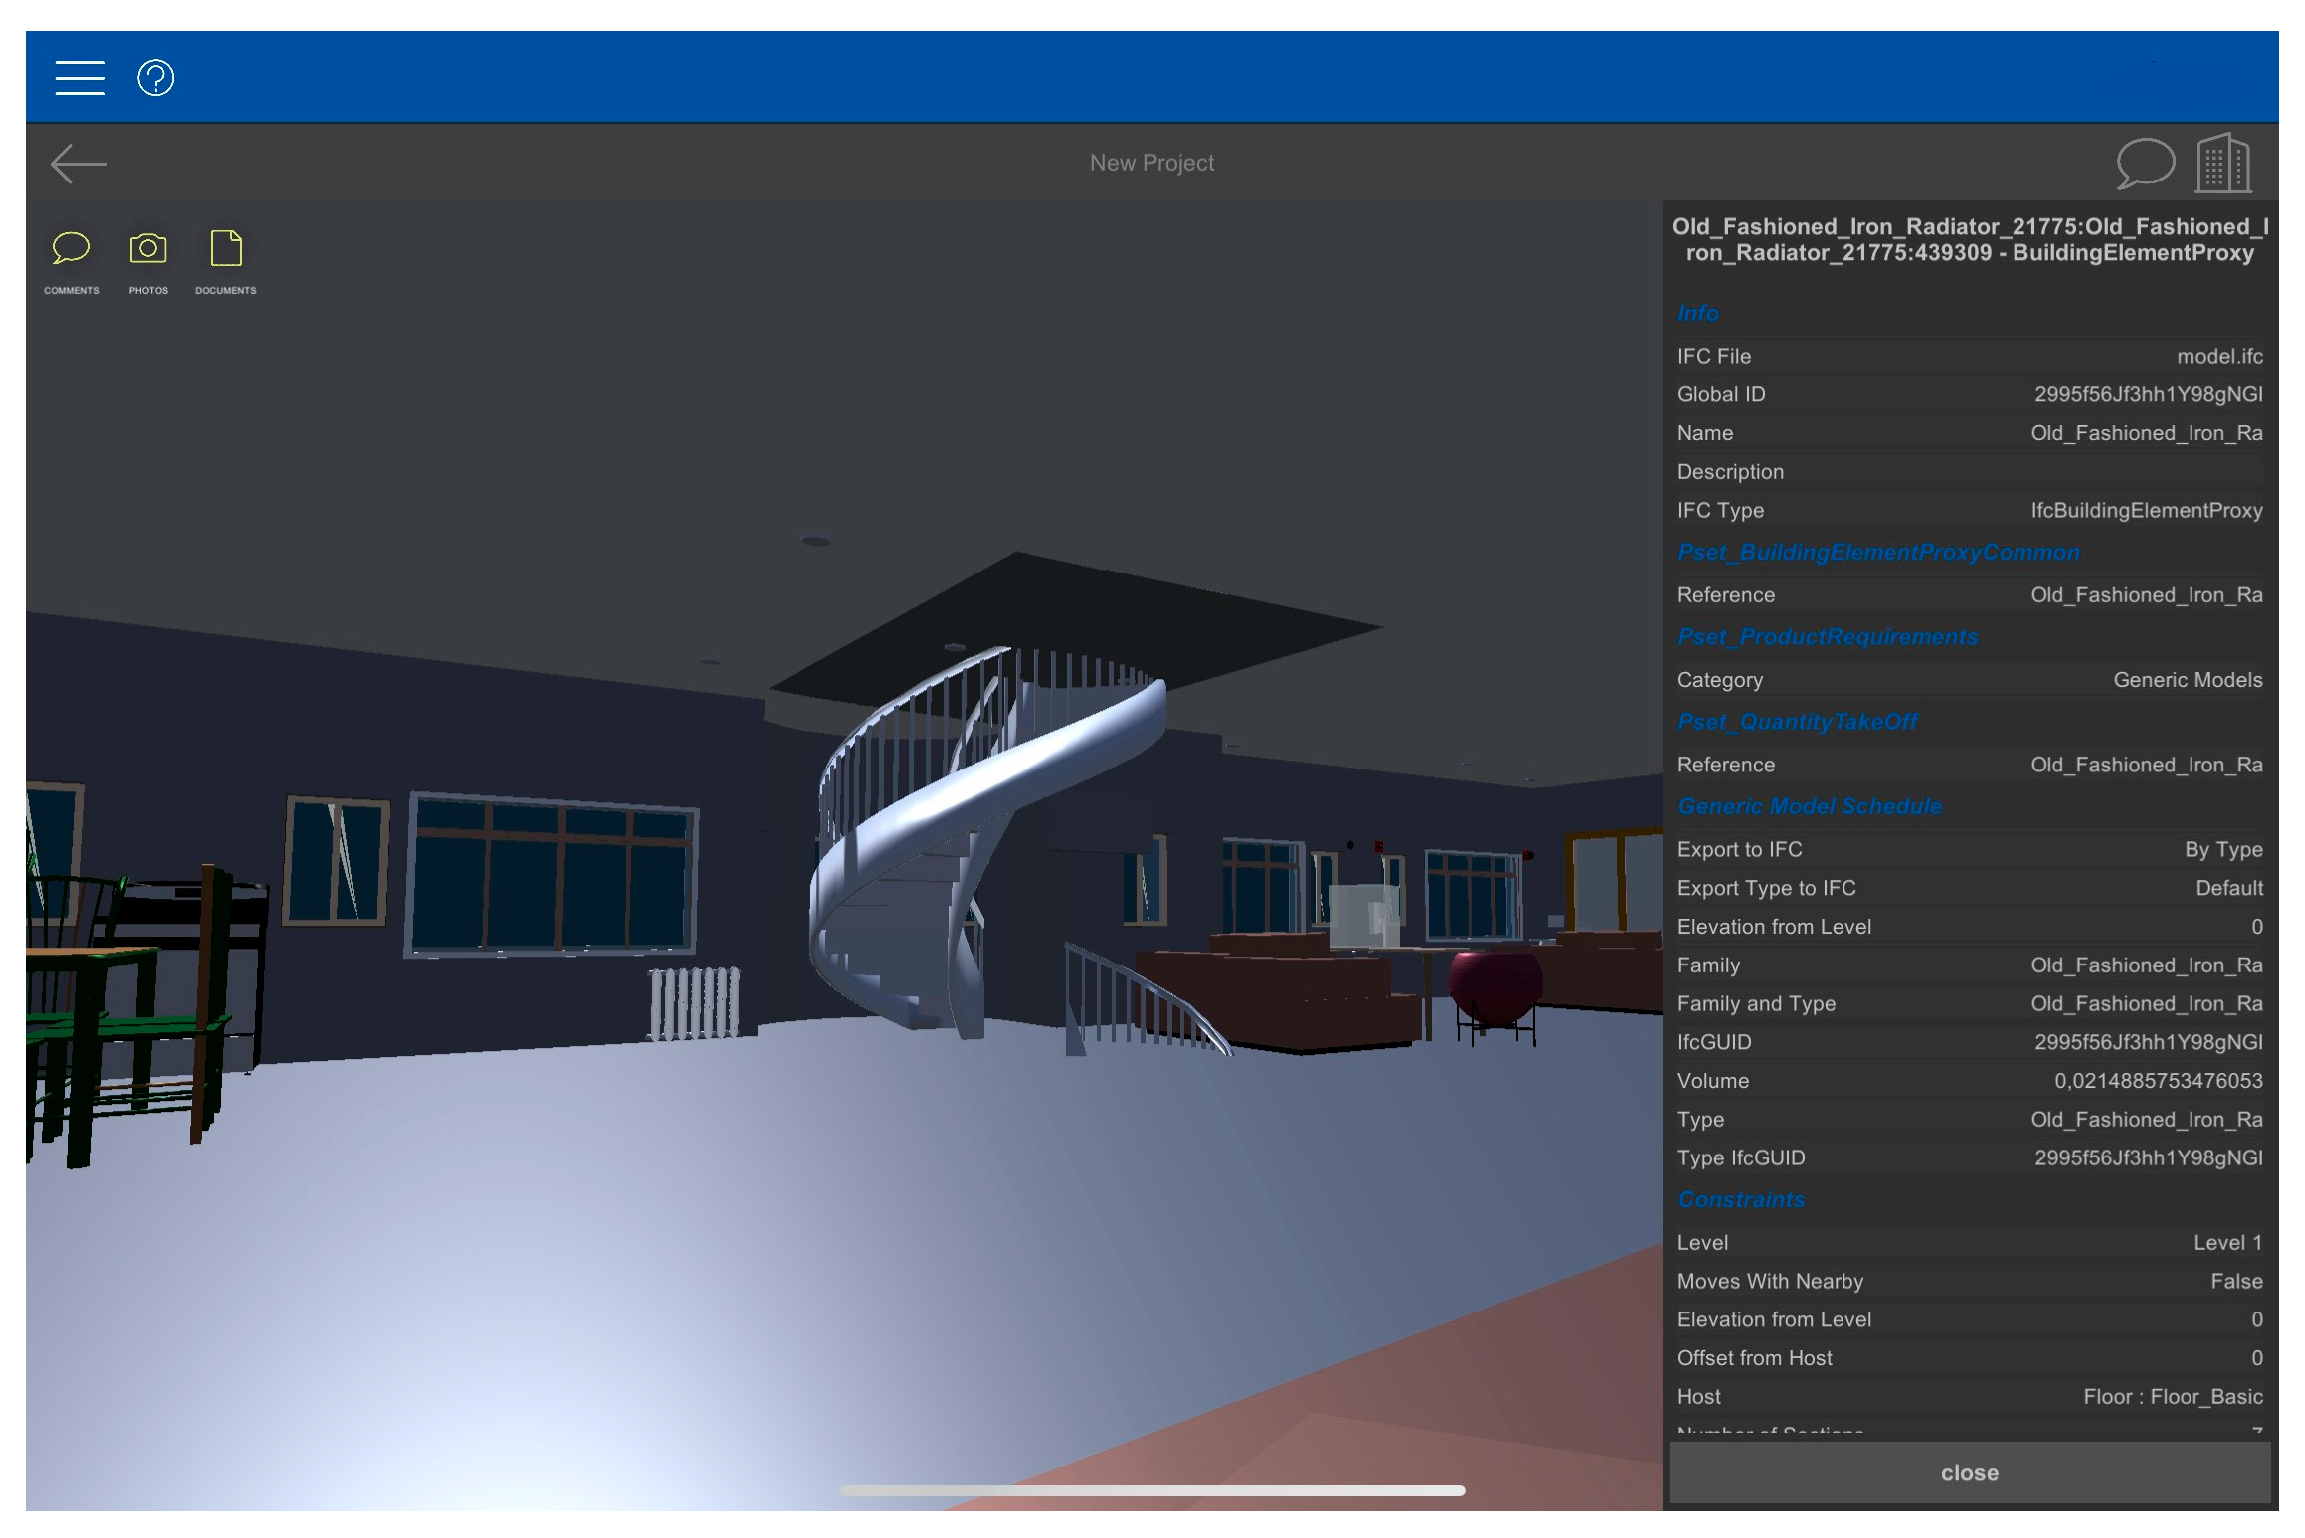Click the New Project title

[x=1151, y=163]
